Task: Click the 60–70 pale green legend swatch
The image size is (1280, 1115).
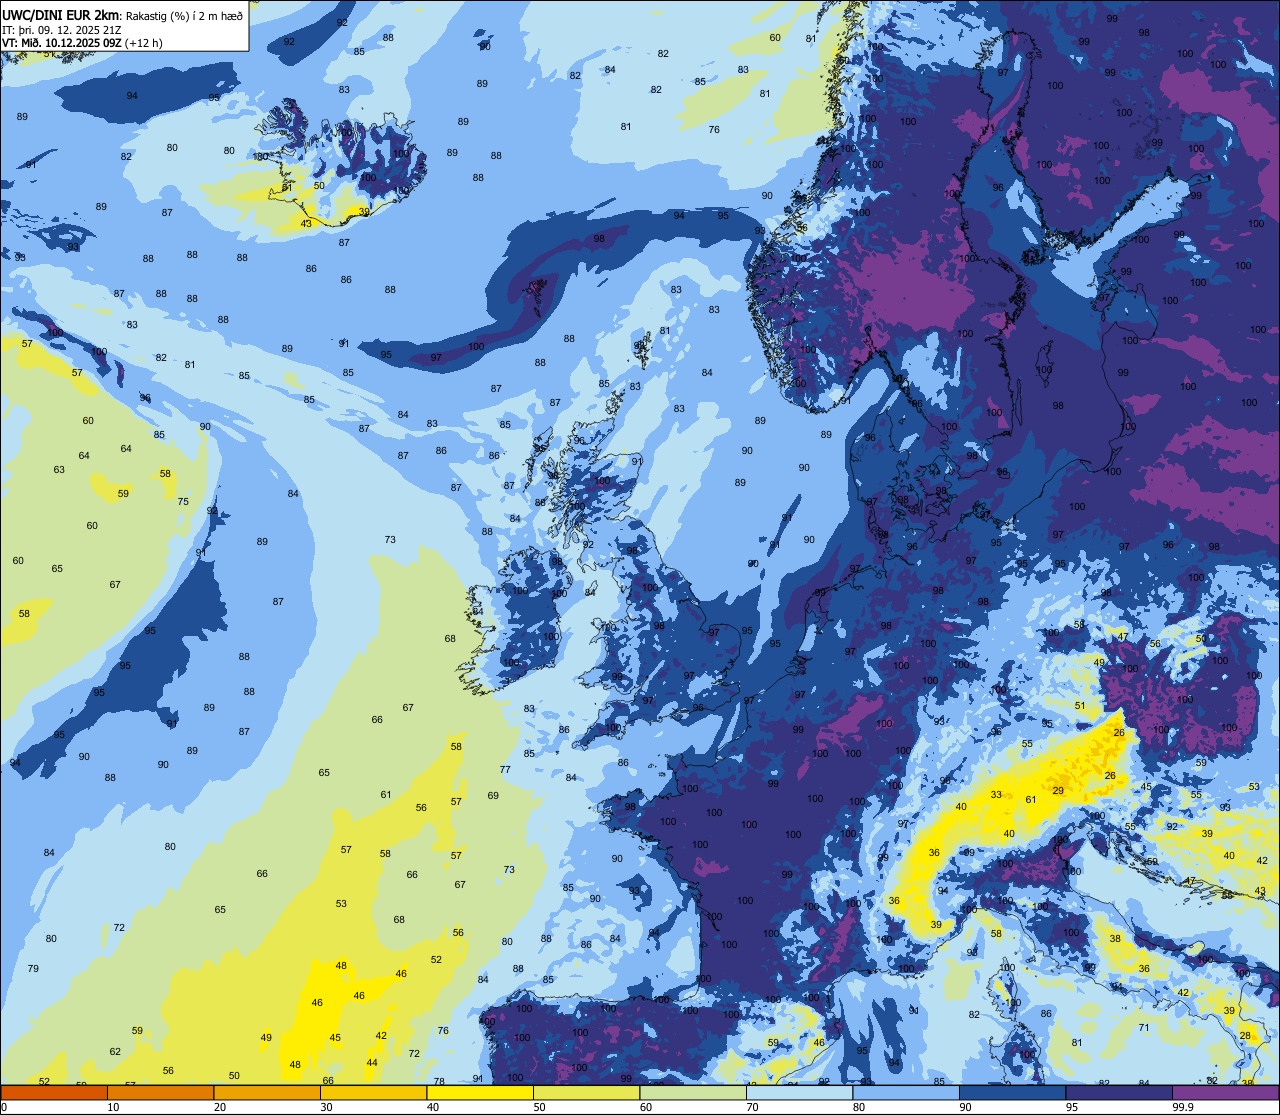Action: [693, 1092]
